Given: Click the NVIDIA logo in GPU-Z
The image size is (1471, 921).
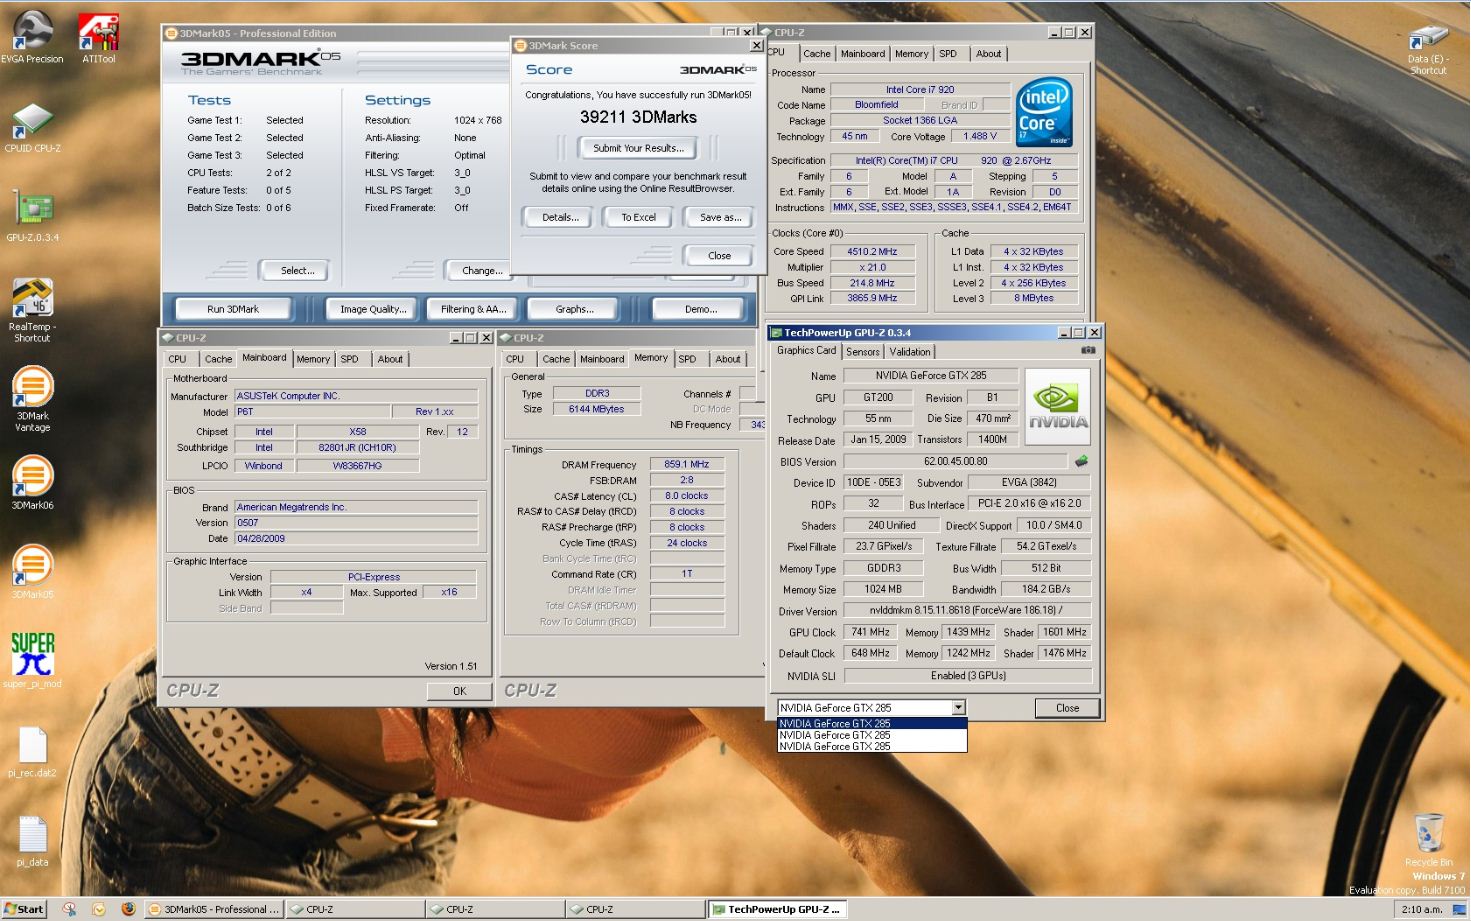Looking at the screenshot, I should (x=1057, y=407).
